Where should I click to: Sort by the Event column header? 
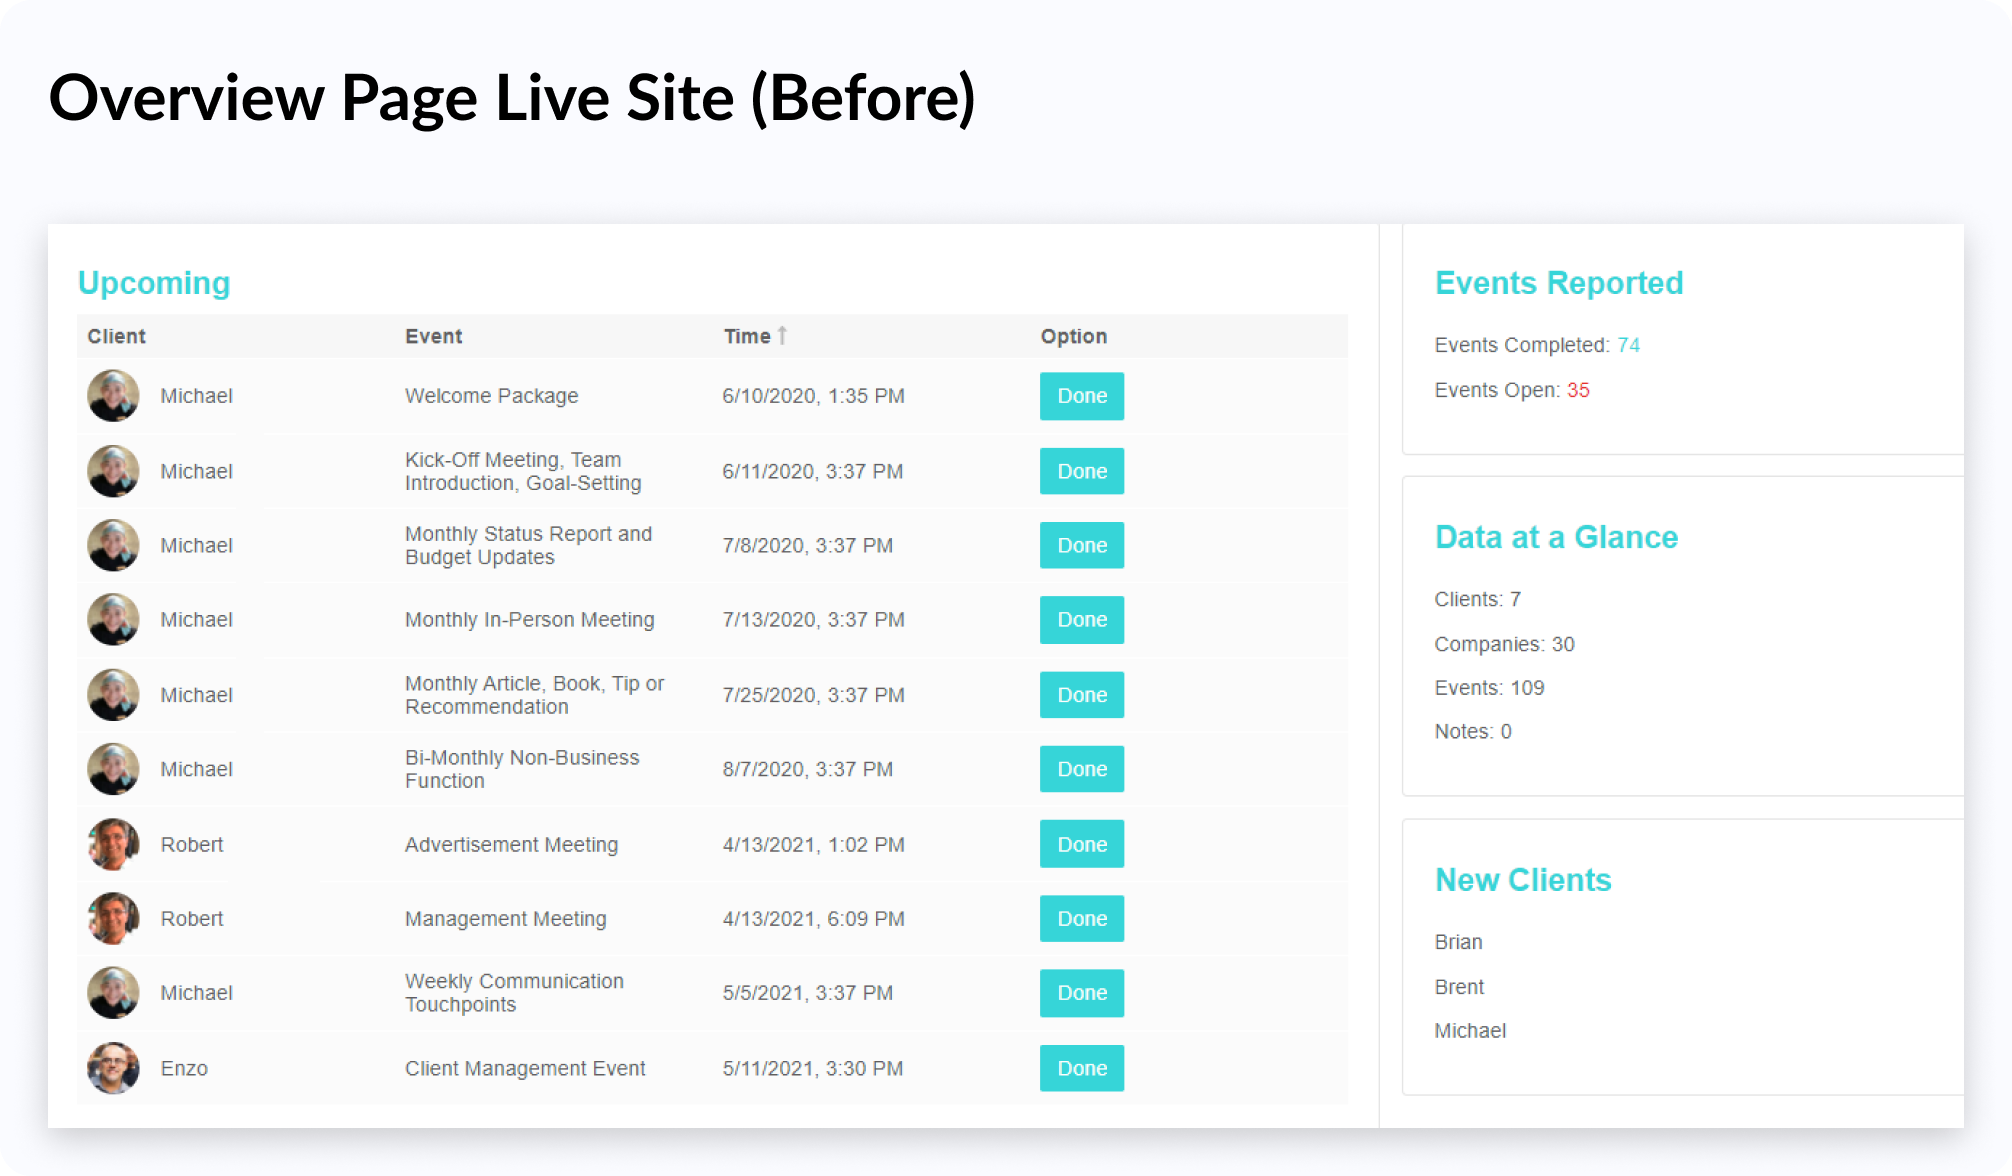point(433,336)
